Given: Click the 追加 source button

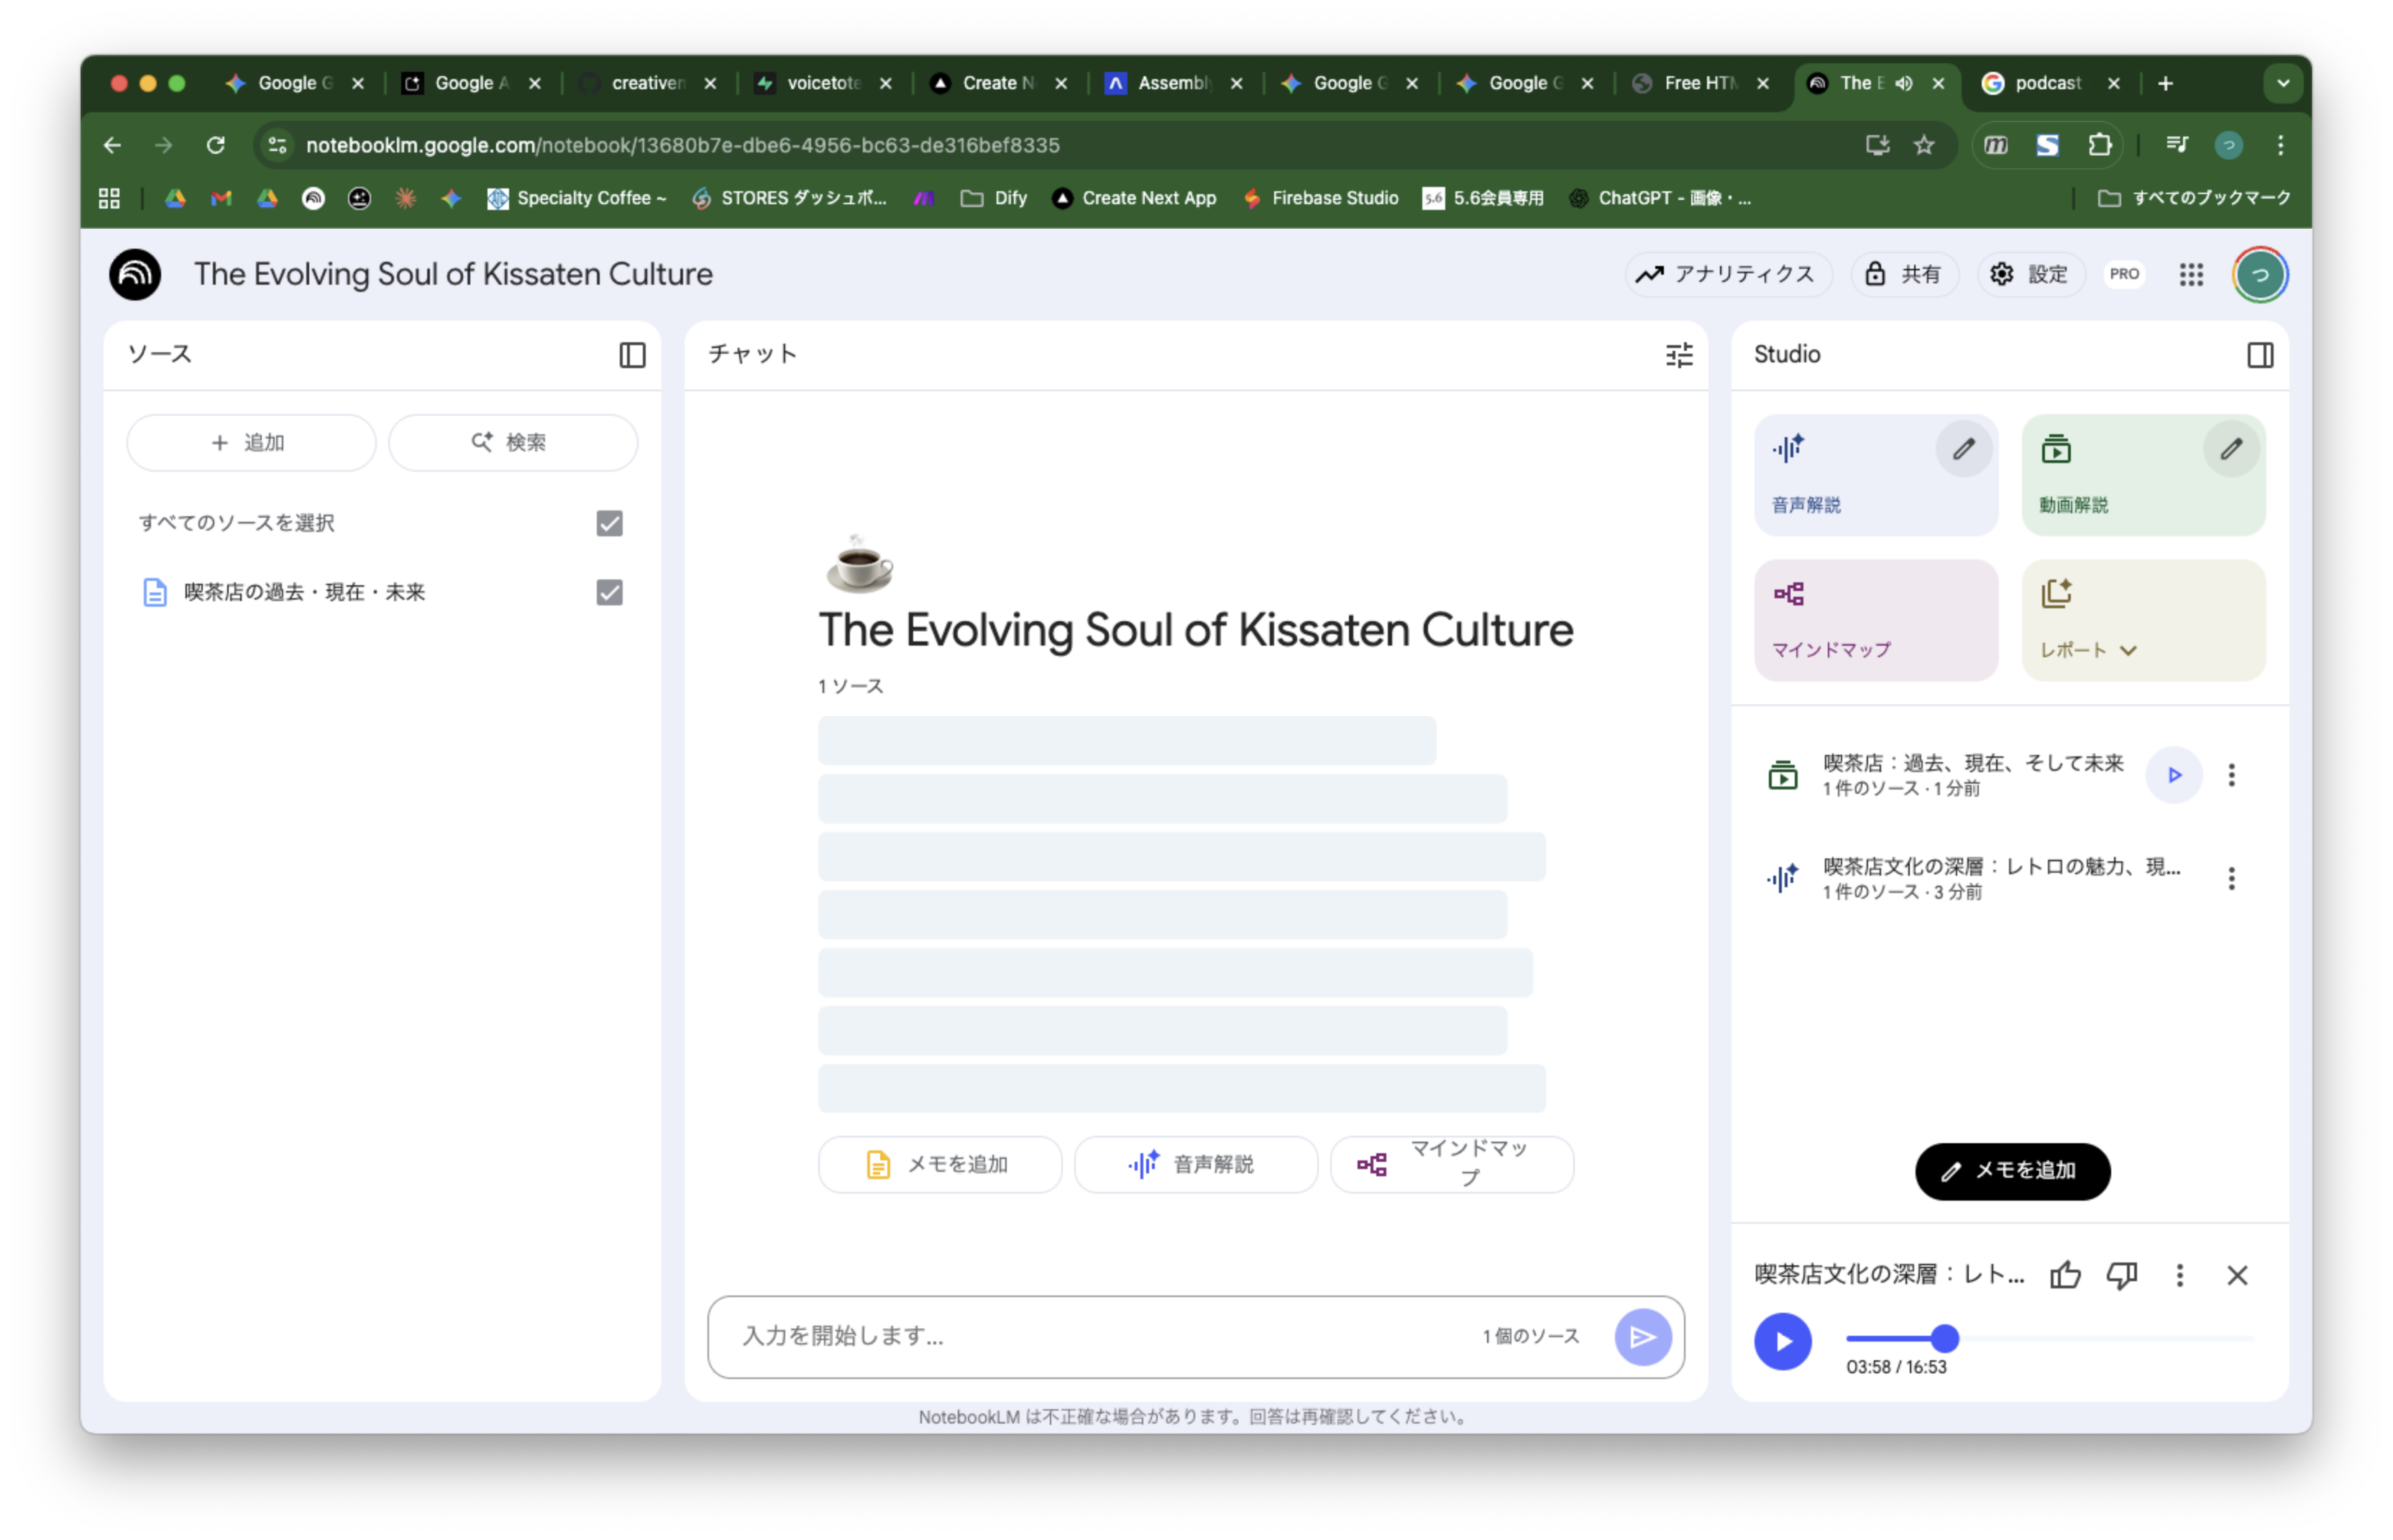Looking at the screenshot, I should pyautogui.click(x=251, y=442).
